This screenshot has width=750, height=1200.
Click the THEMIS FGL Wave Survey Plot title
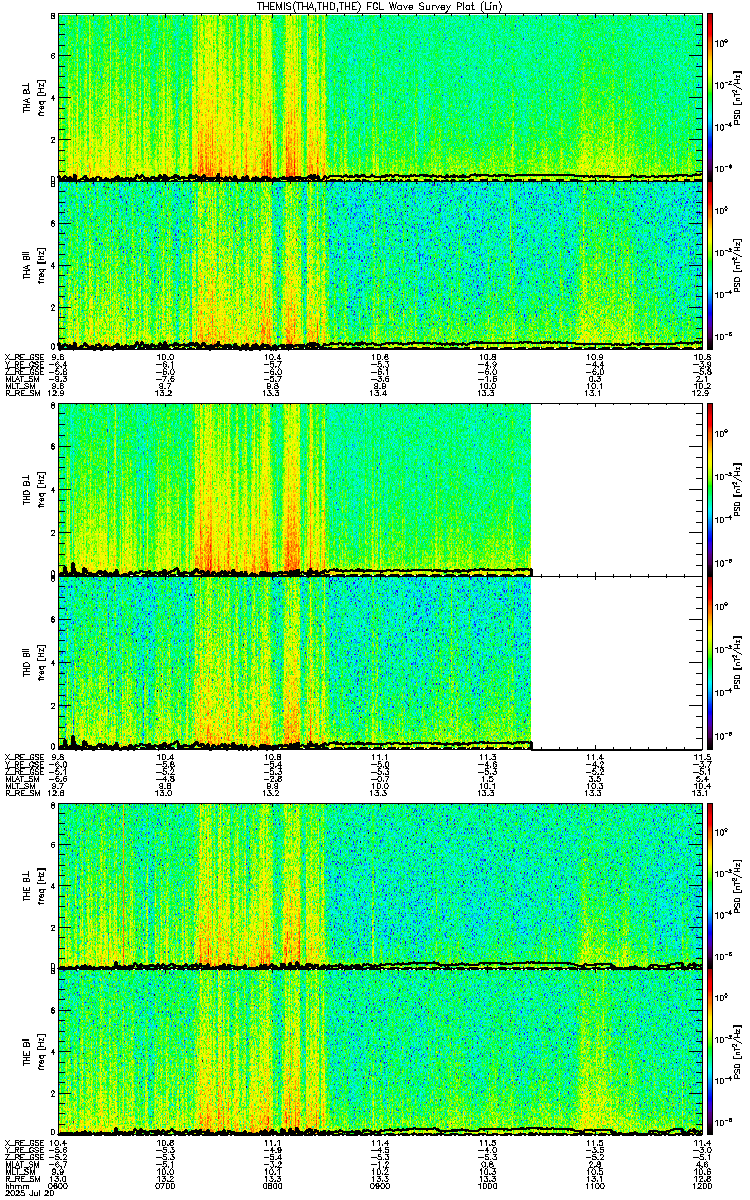376,6
